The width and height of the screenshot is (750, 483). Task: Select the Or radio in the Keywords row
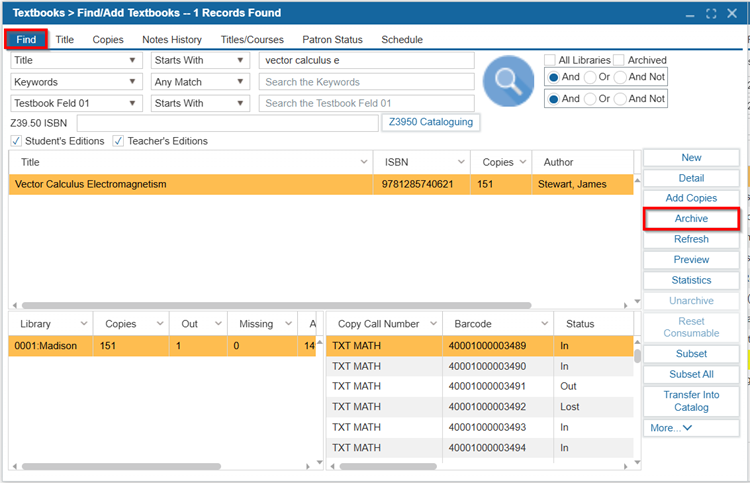coord(590,77)
